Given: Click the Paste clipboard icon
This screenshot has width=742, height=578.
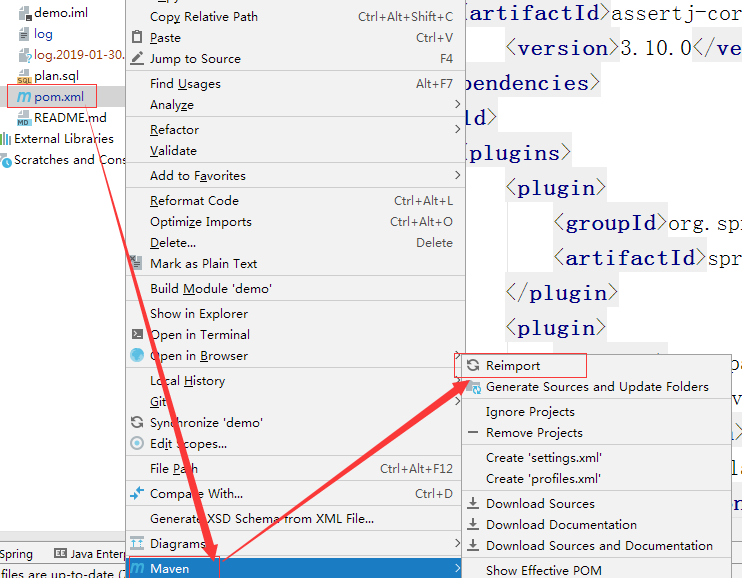Looking at the screenshot, I should click(137, 37).
